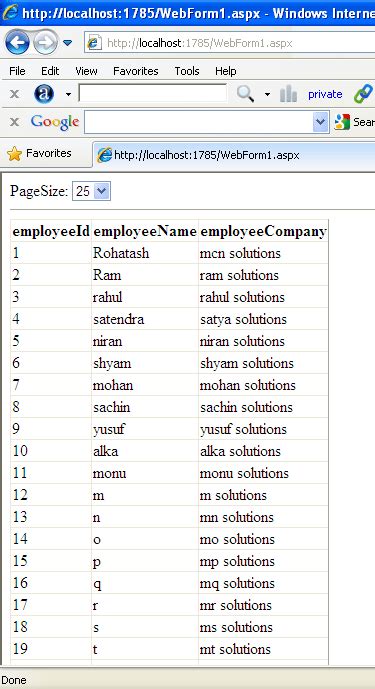Click the 'Done' status bar text
The height and width of the screenshot is (689, 375).
point(14,680)
